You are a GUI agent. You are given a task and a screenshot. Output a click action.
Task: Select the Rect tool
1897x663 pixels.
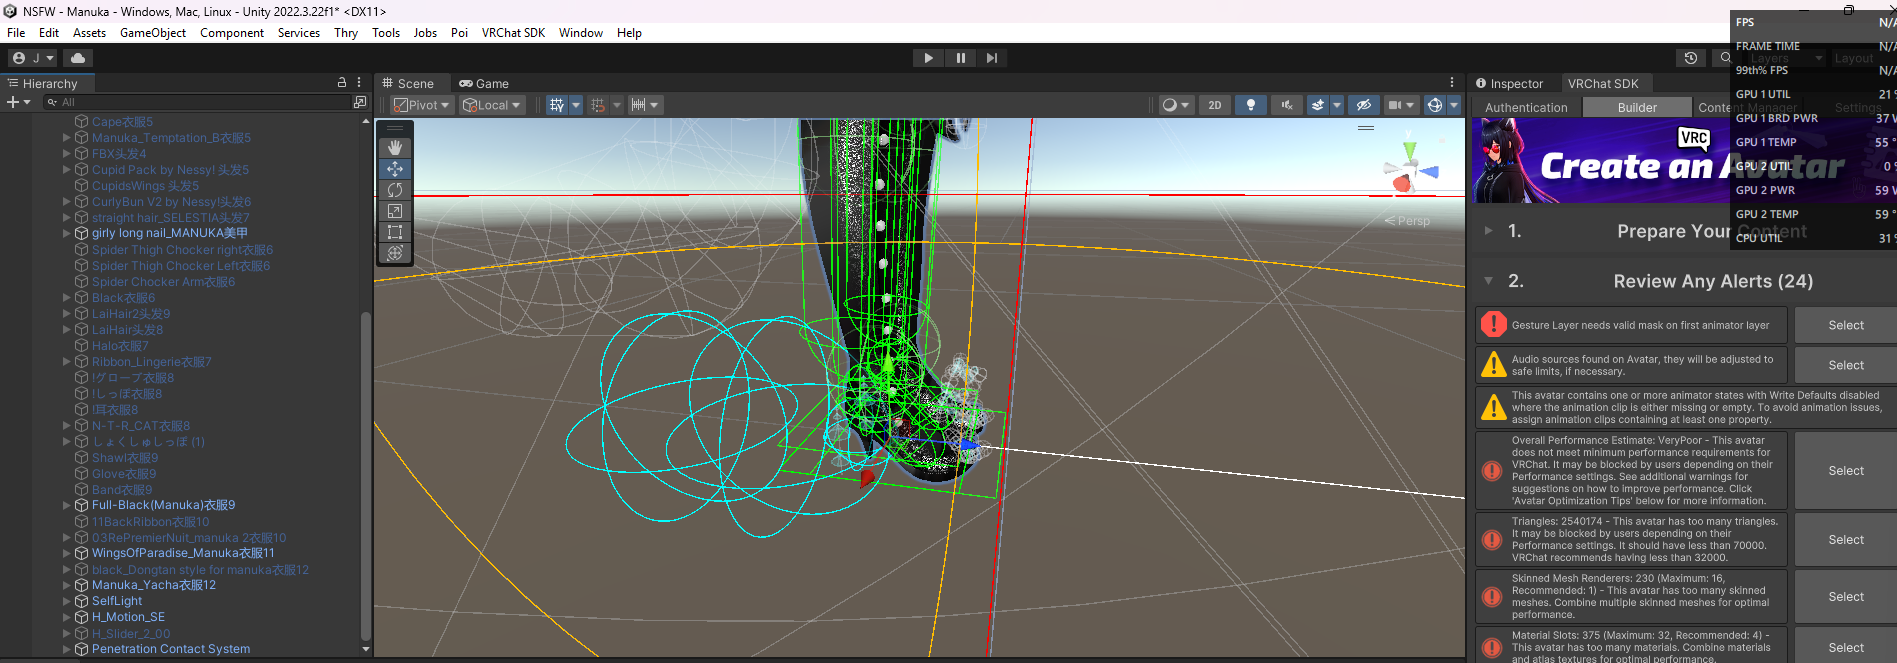click(x=395, y=232)
